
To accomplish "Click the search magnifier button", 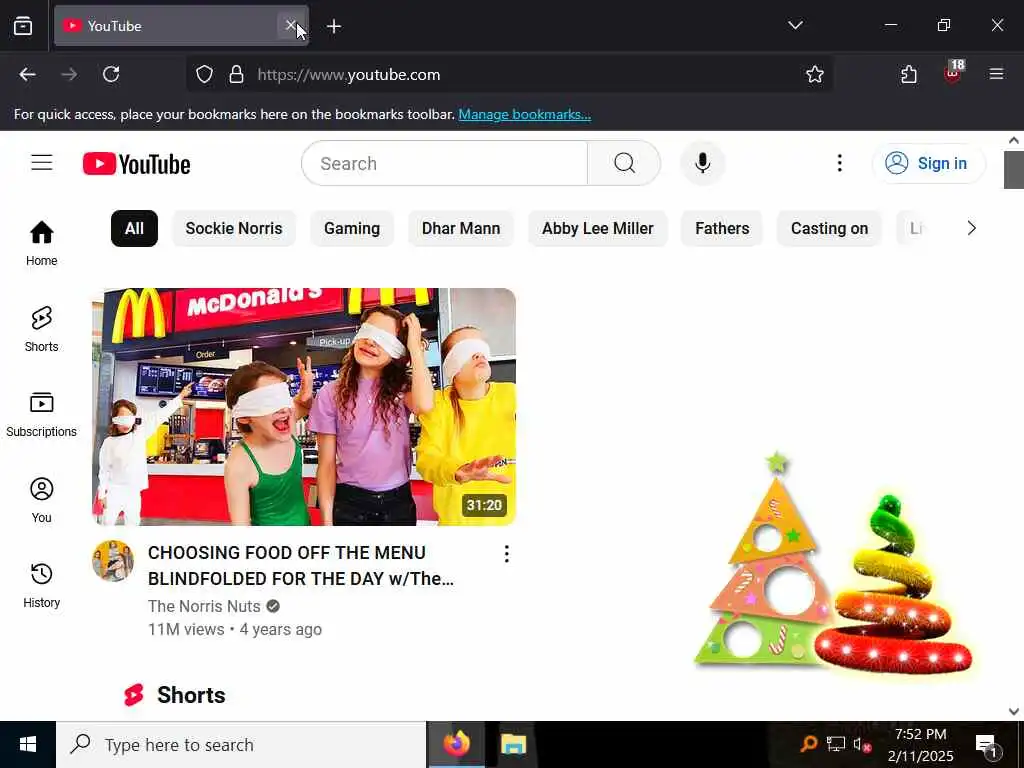I will click(624, 163).
